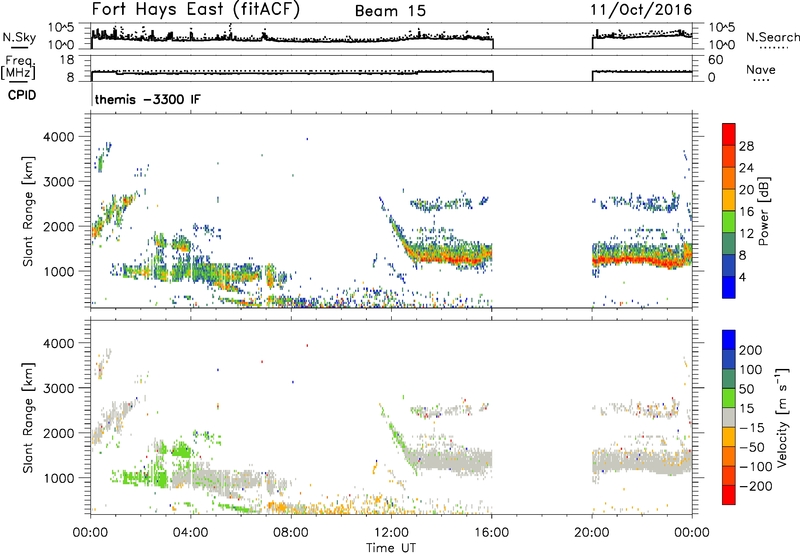Screen dimensions: 800x554
Task: Click the gray band of velocity colorbar
Action: click(x=729, y=417)
